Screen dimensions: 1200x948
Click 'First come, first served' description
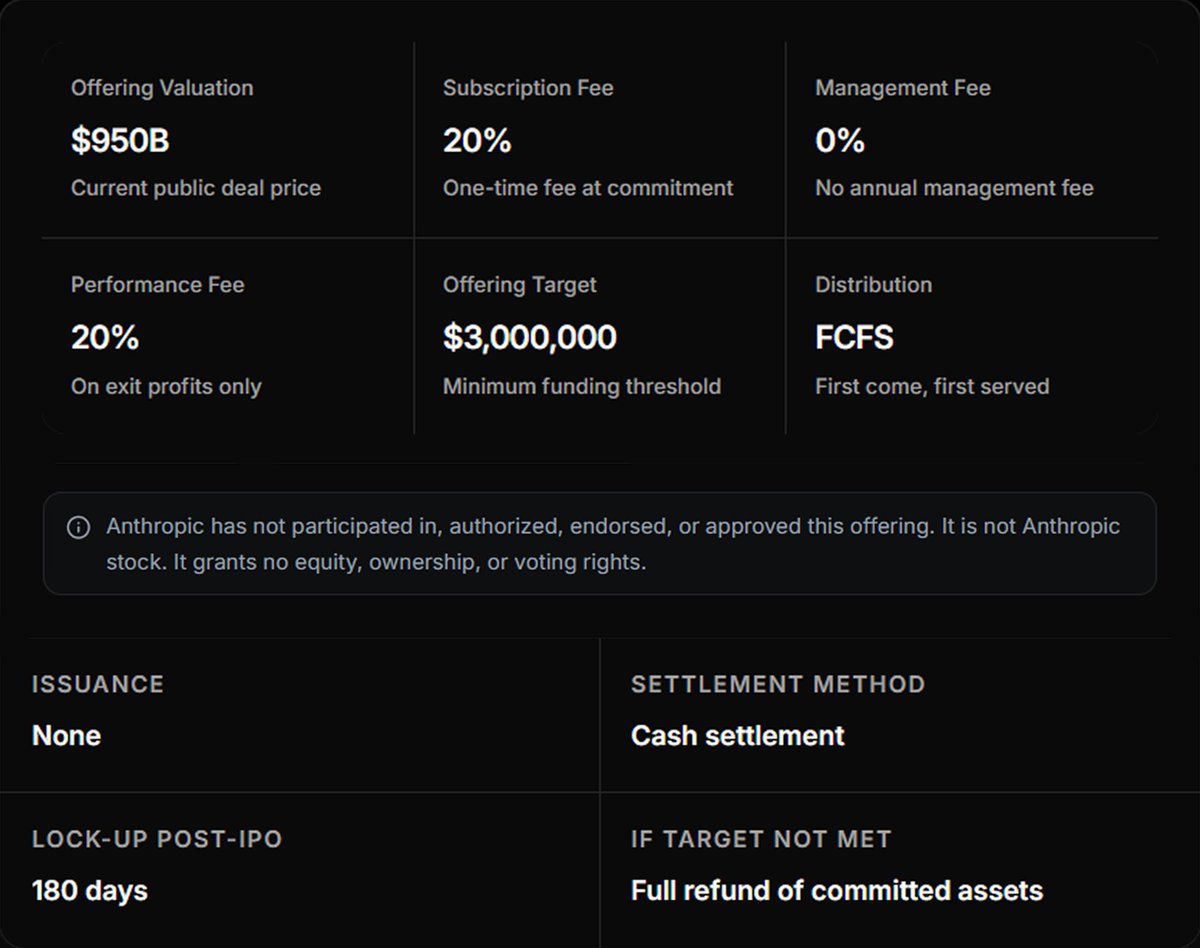932,387
